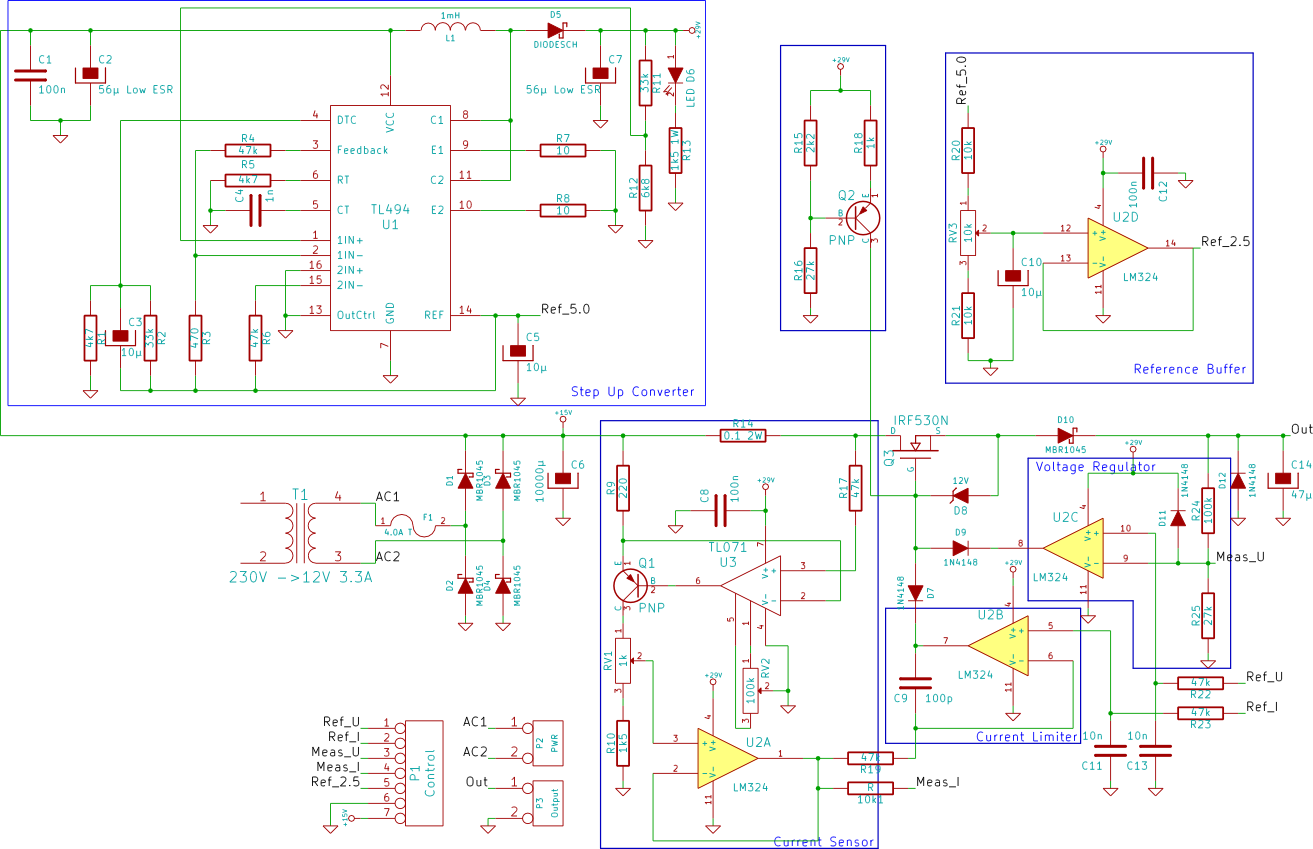Select resistor R5 4k7 on RT pin
This screenshot has height=849, width=1313.
click(247, 180)
